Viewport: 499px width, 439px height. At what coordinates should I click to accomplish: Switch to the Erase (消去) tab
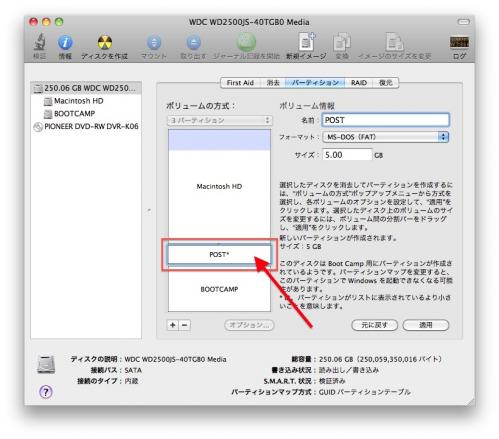273,83
